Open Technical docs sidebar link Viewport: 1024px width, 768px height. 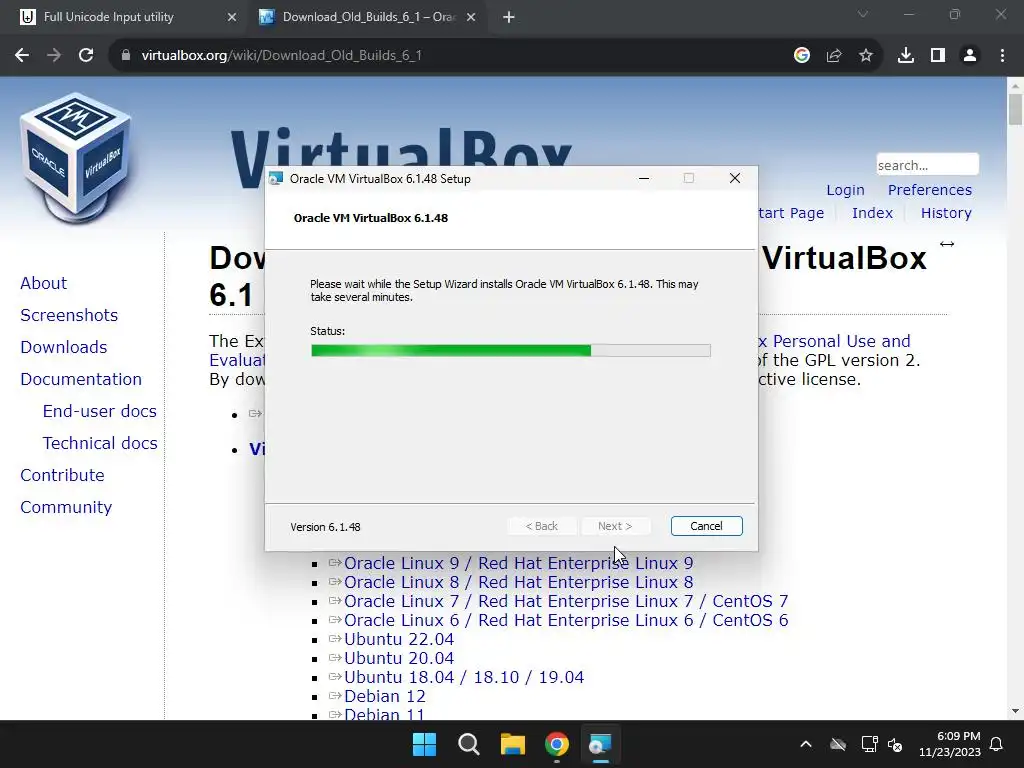(100, 443)
